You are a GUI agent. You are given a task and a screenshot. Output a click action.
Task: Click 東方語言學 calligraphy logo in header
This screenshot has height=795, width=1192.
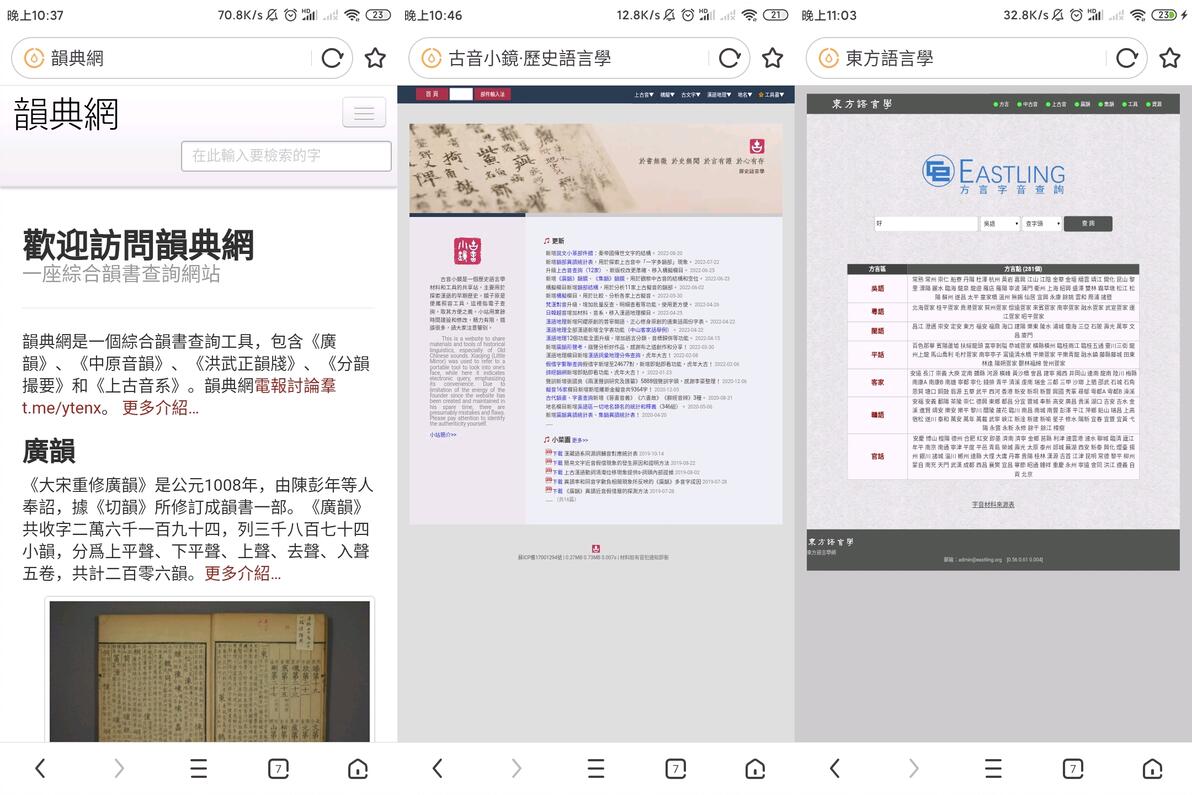pyautogui.click(x=862, y=104)
